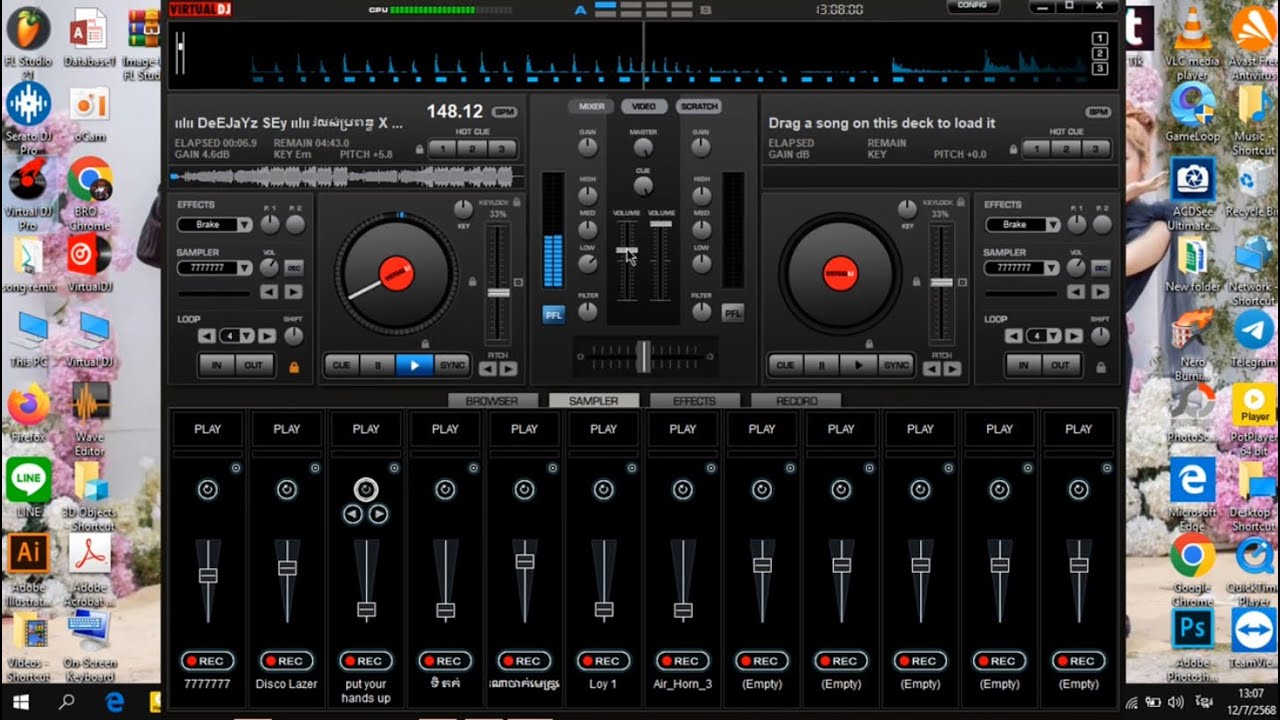Trigger right deck hot cue 3
Screen dimensions: 1280x720
[x=1095, y=149]
